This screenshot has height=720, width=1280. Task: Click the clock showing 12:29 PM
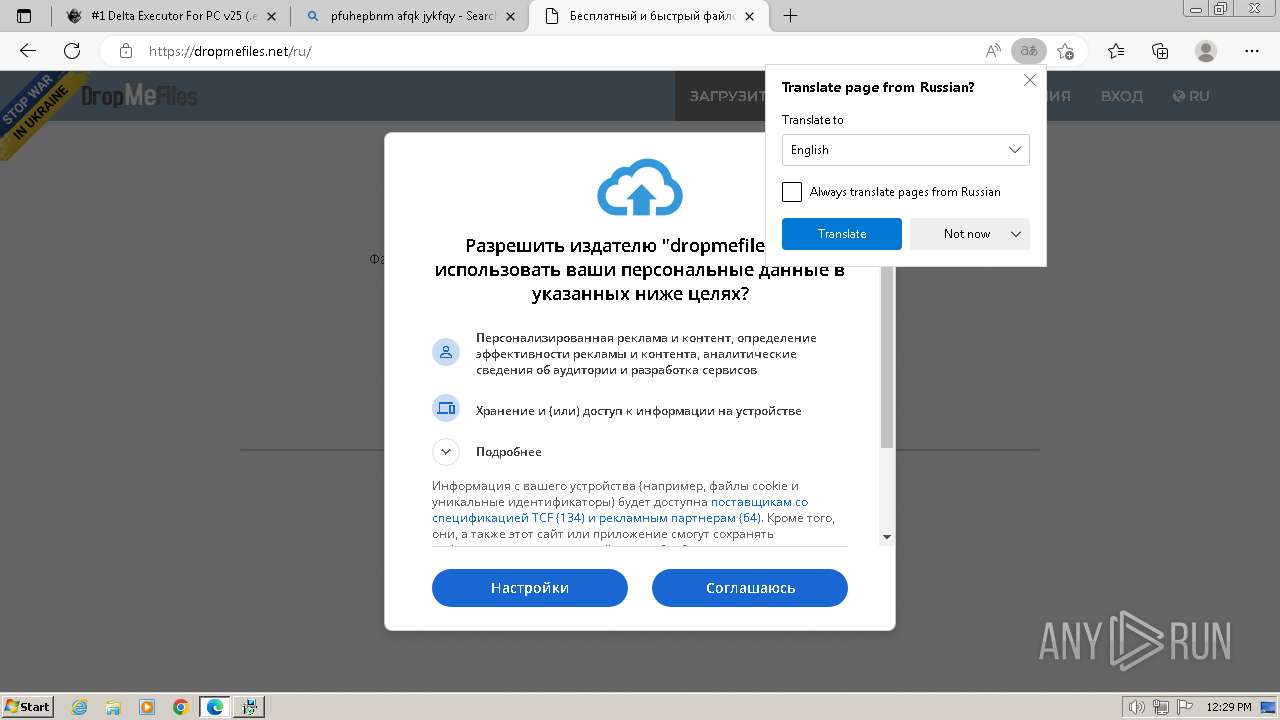point(1229,707)
